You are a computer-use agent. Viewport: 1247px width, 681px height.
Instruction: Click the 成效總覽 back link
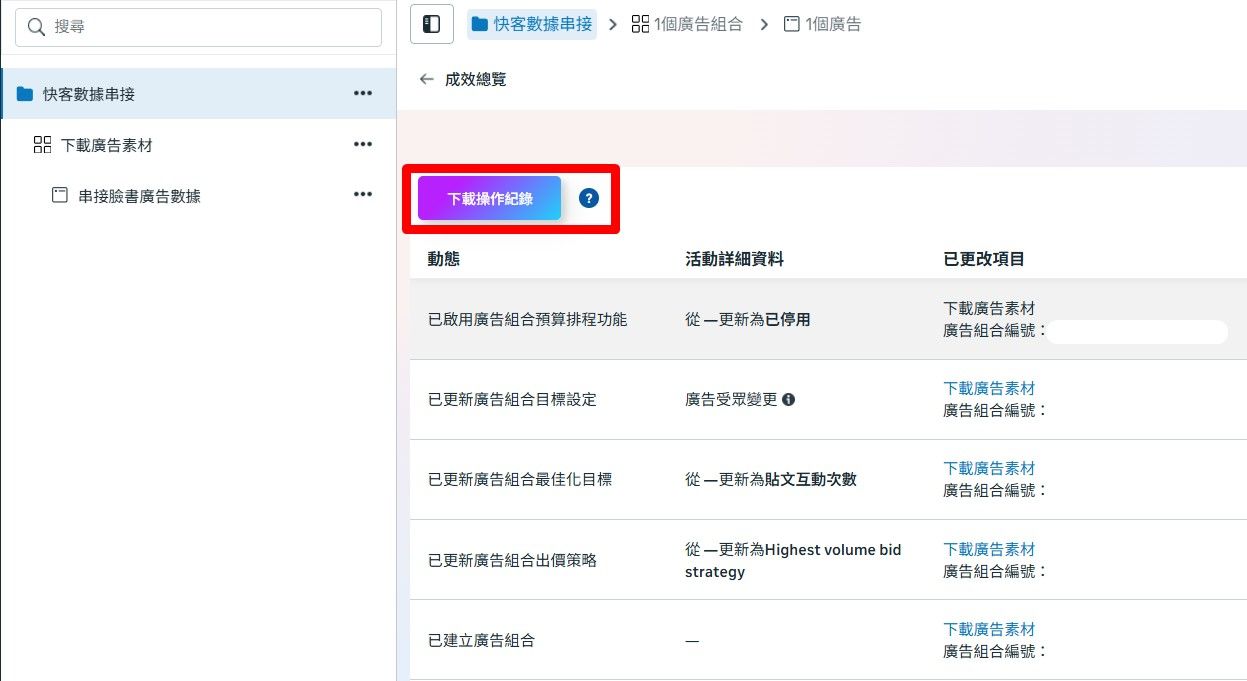[476, 79]
